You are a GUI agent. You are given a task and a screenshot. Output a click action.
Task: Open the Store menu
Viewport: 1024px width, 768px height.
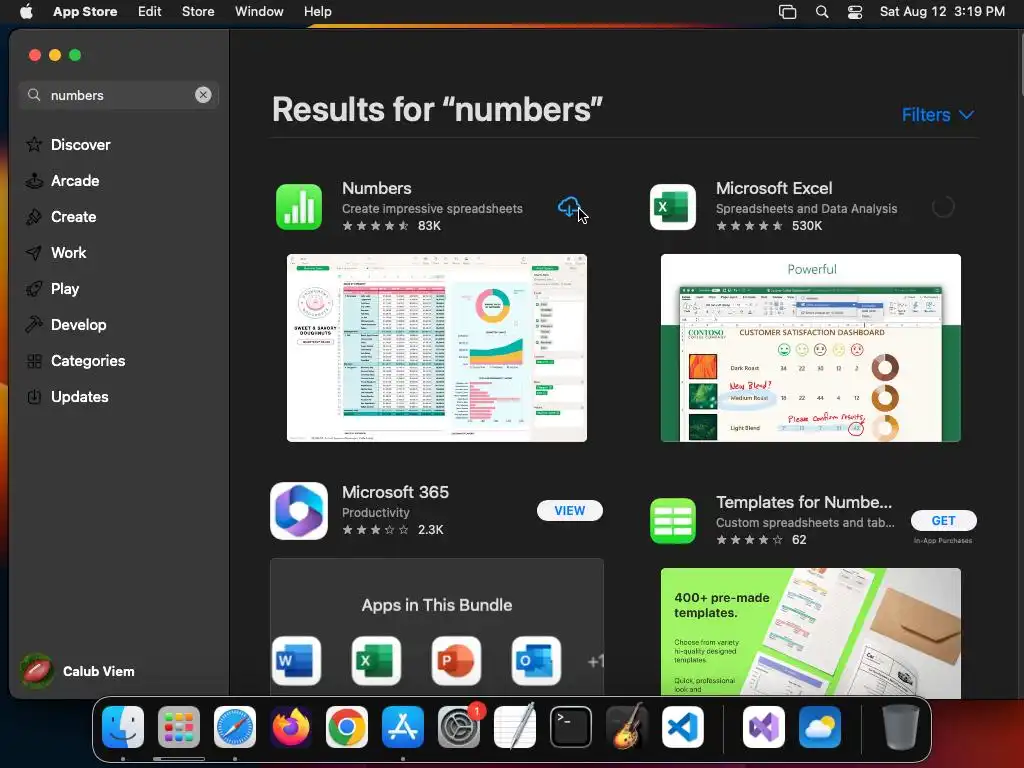(x=198, y=12)
